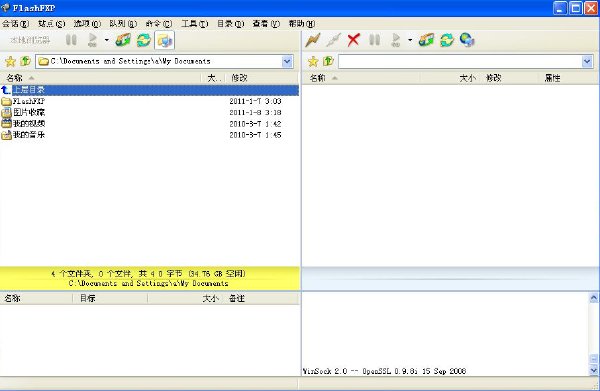Click the 图片收藏 folder icon

click(7, 112)
